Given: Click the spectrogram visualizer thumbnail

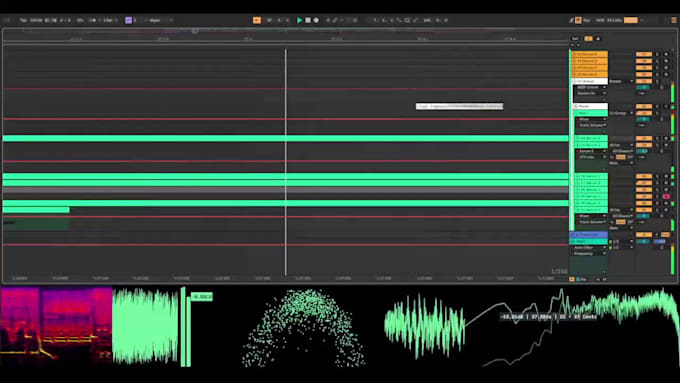Looking at the screenshot, I should [56, 326].
